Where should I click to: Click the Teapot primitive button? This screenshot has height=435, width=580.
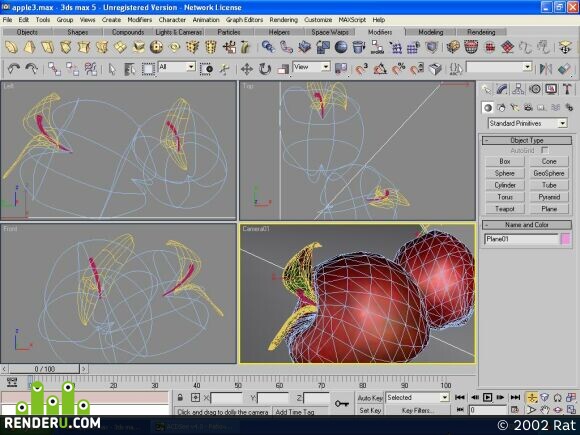tap(505, 209)
